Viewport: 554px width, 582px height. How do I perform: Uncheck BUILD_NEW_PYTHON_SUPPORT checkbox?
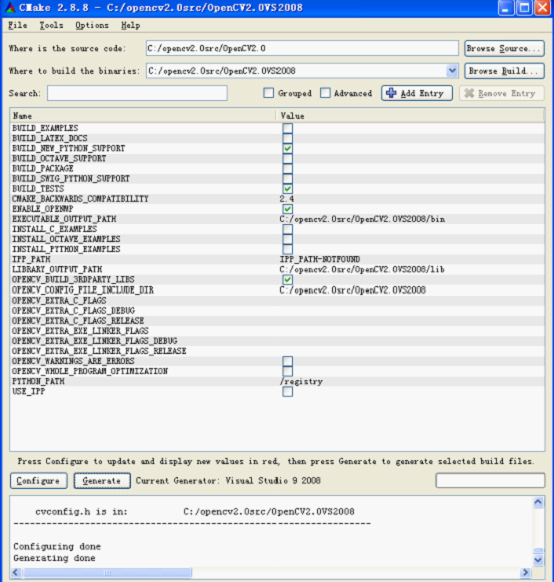point(288,148)
